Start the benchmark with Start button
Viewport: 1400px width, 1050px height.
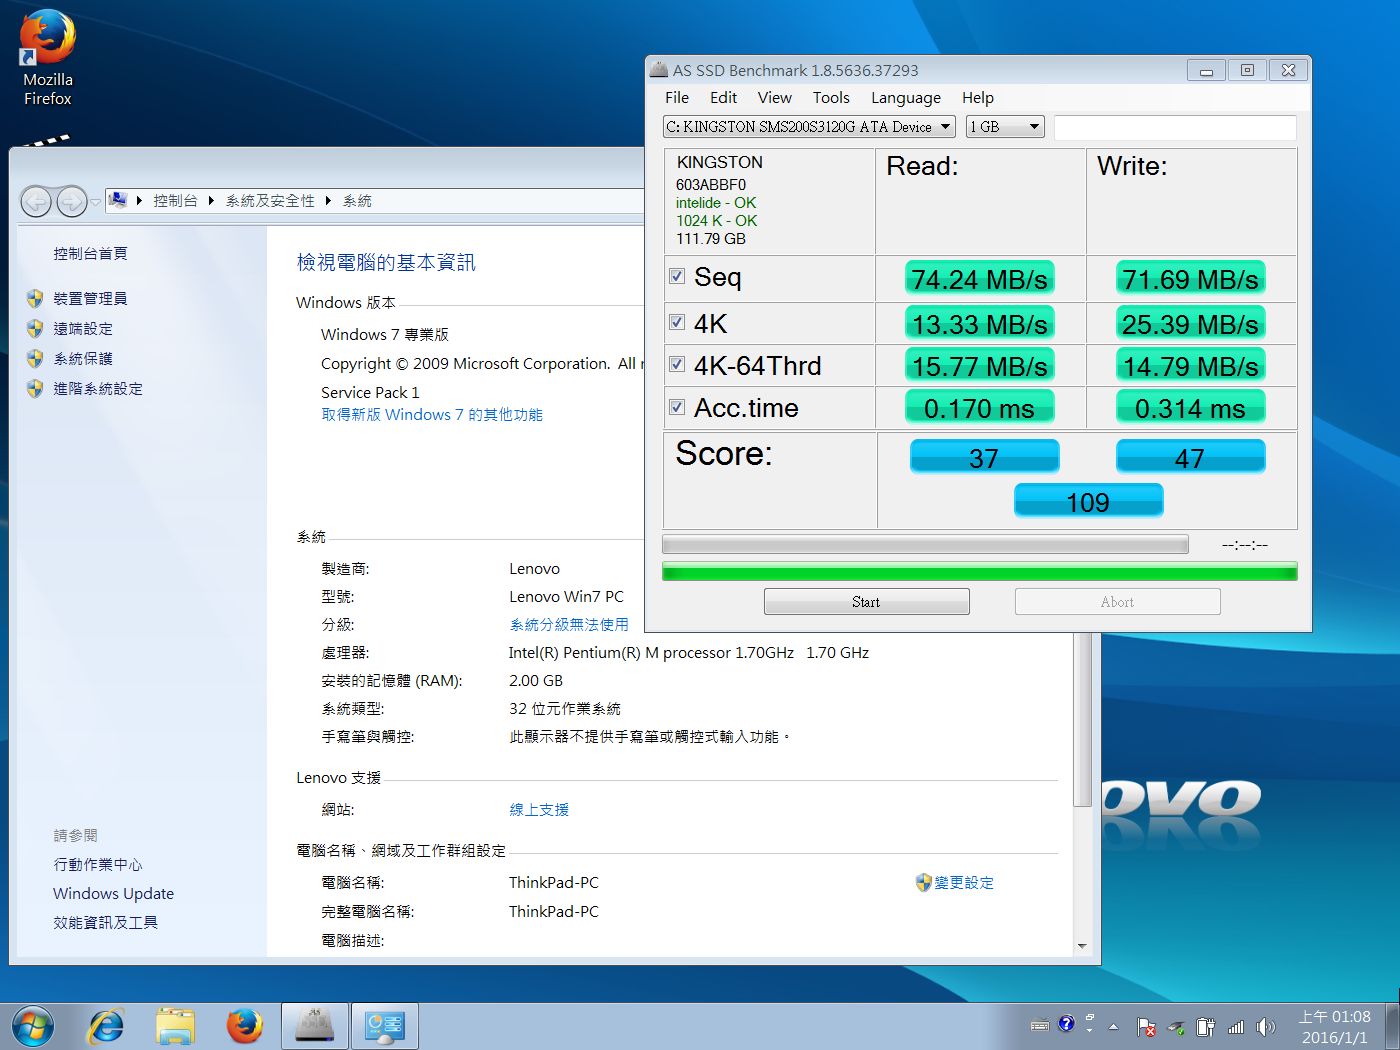(866, 602)
